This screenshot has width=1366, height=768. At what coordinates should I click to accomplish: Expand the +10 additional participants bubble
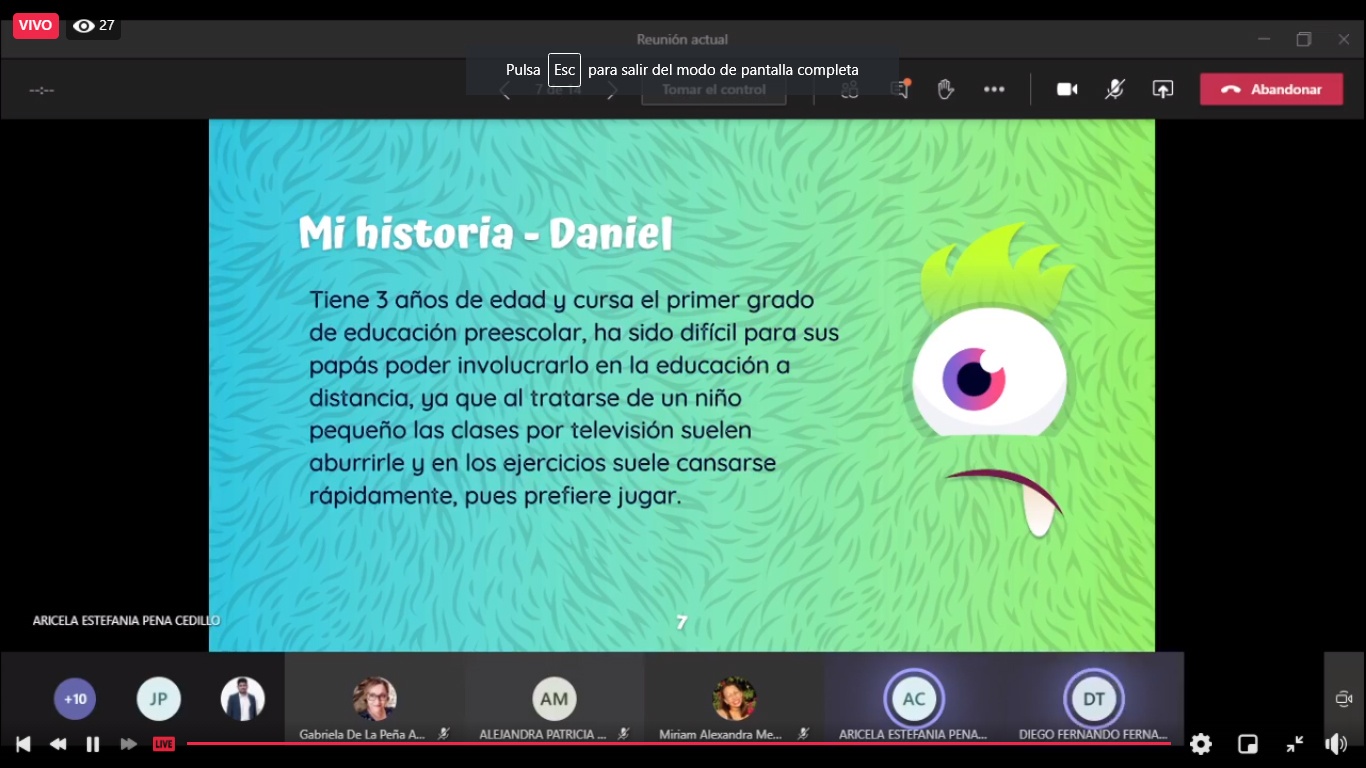pos(75,699)
